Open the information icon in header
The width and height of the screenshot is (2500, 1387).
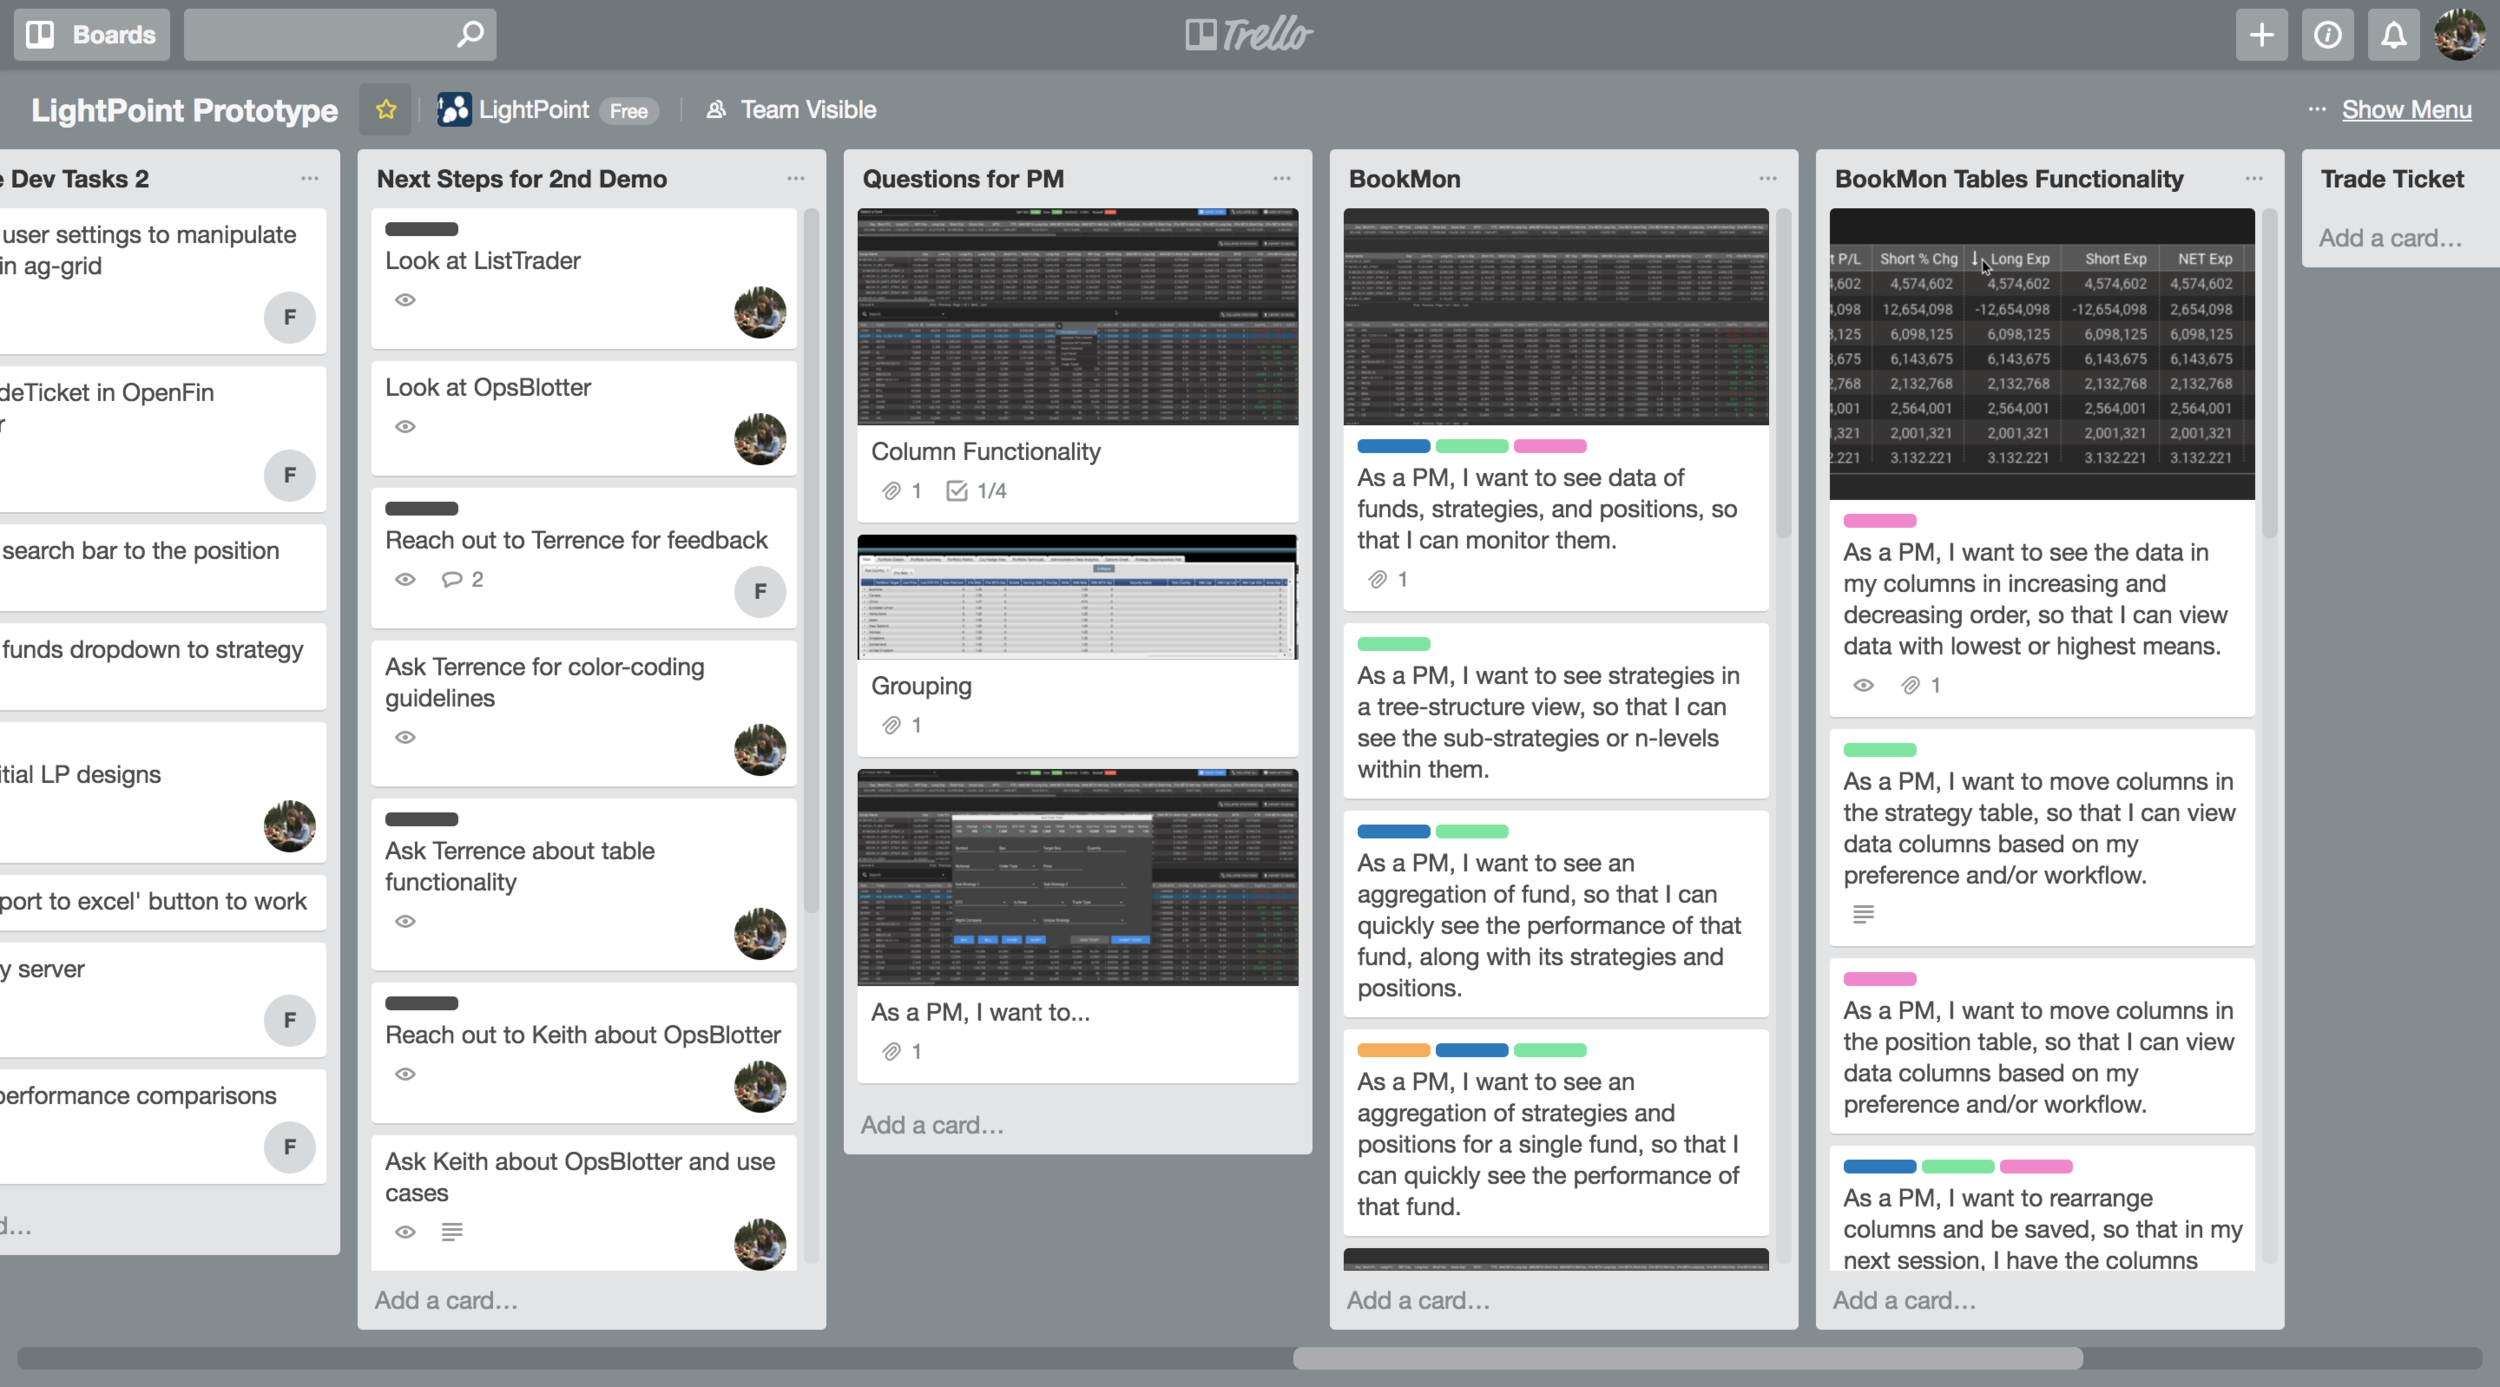click(x=2327, y=35)
